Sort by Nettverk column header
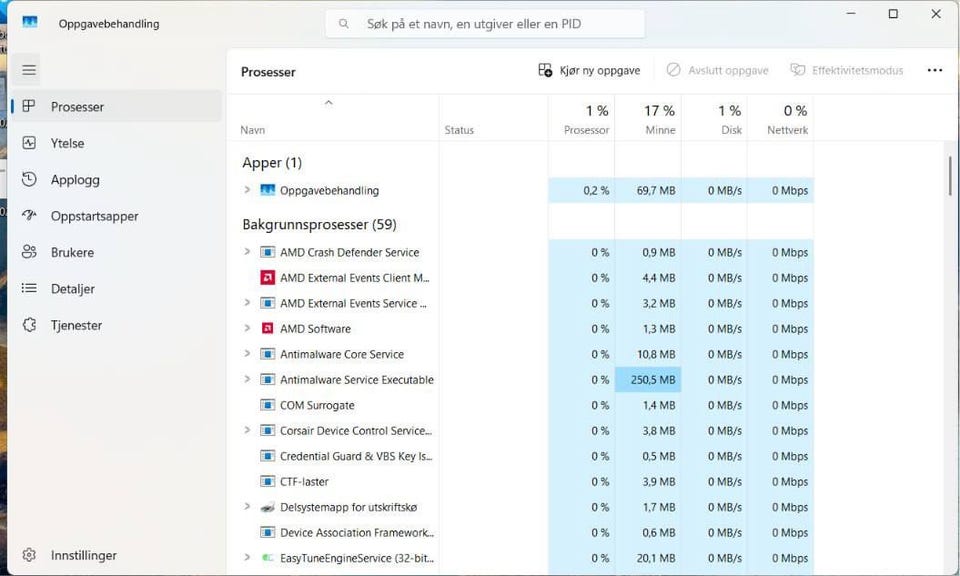Screen dimensions: 960x576 coord(781,119)
